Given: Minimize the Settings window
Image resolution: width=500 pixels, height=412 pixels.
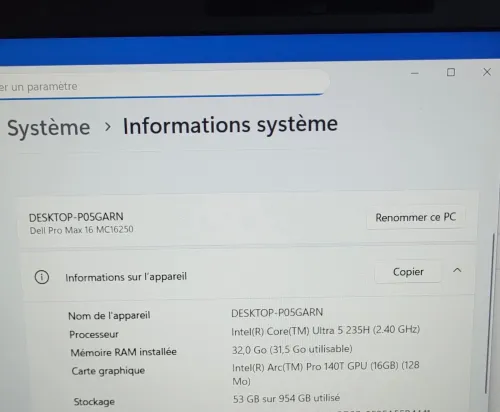Looking at the screenshot, I should point(415,73).
